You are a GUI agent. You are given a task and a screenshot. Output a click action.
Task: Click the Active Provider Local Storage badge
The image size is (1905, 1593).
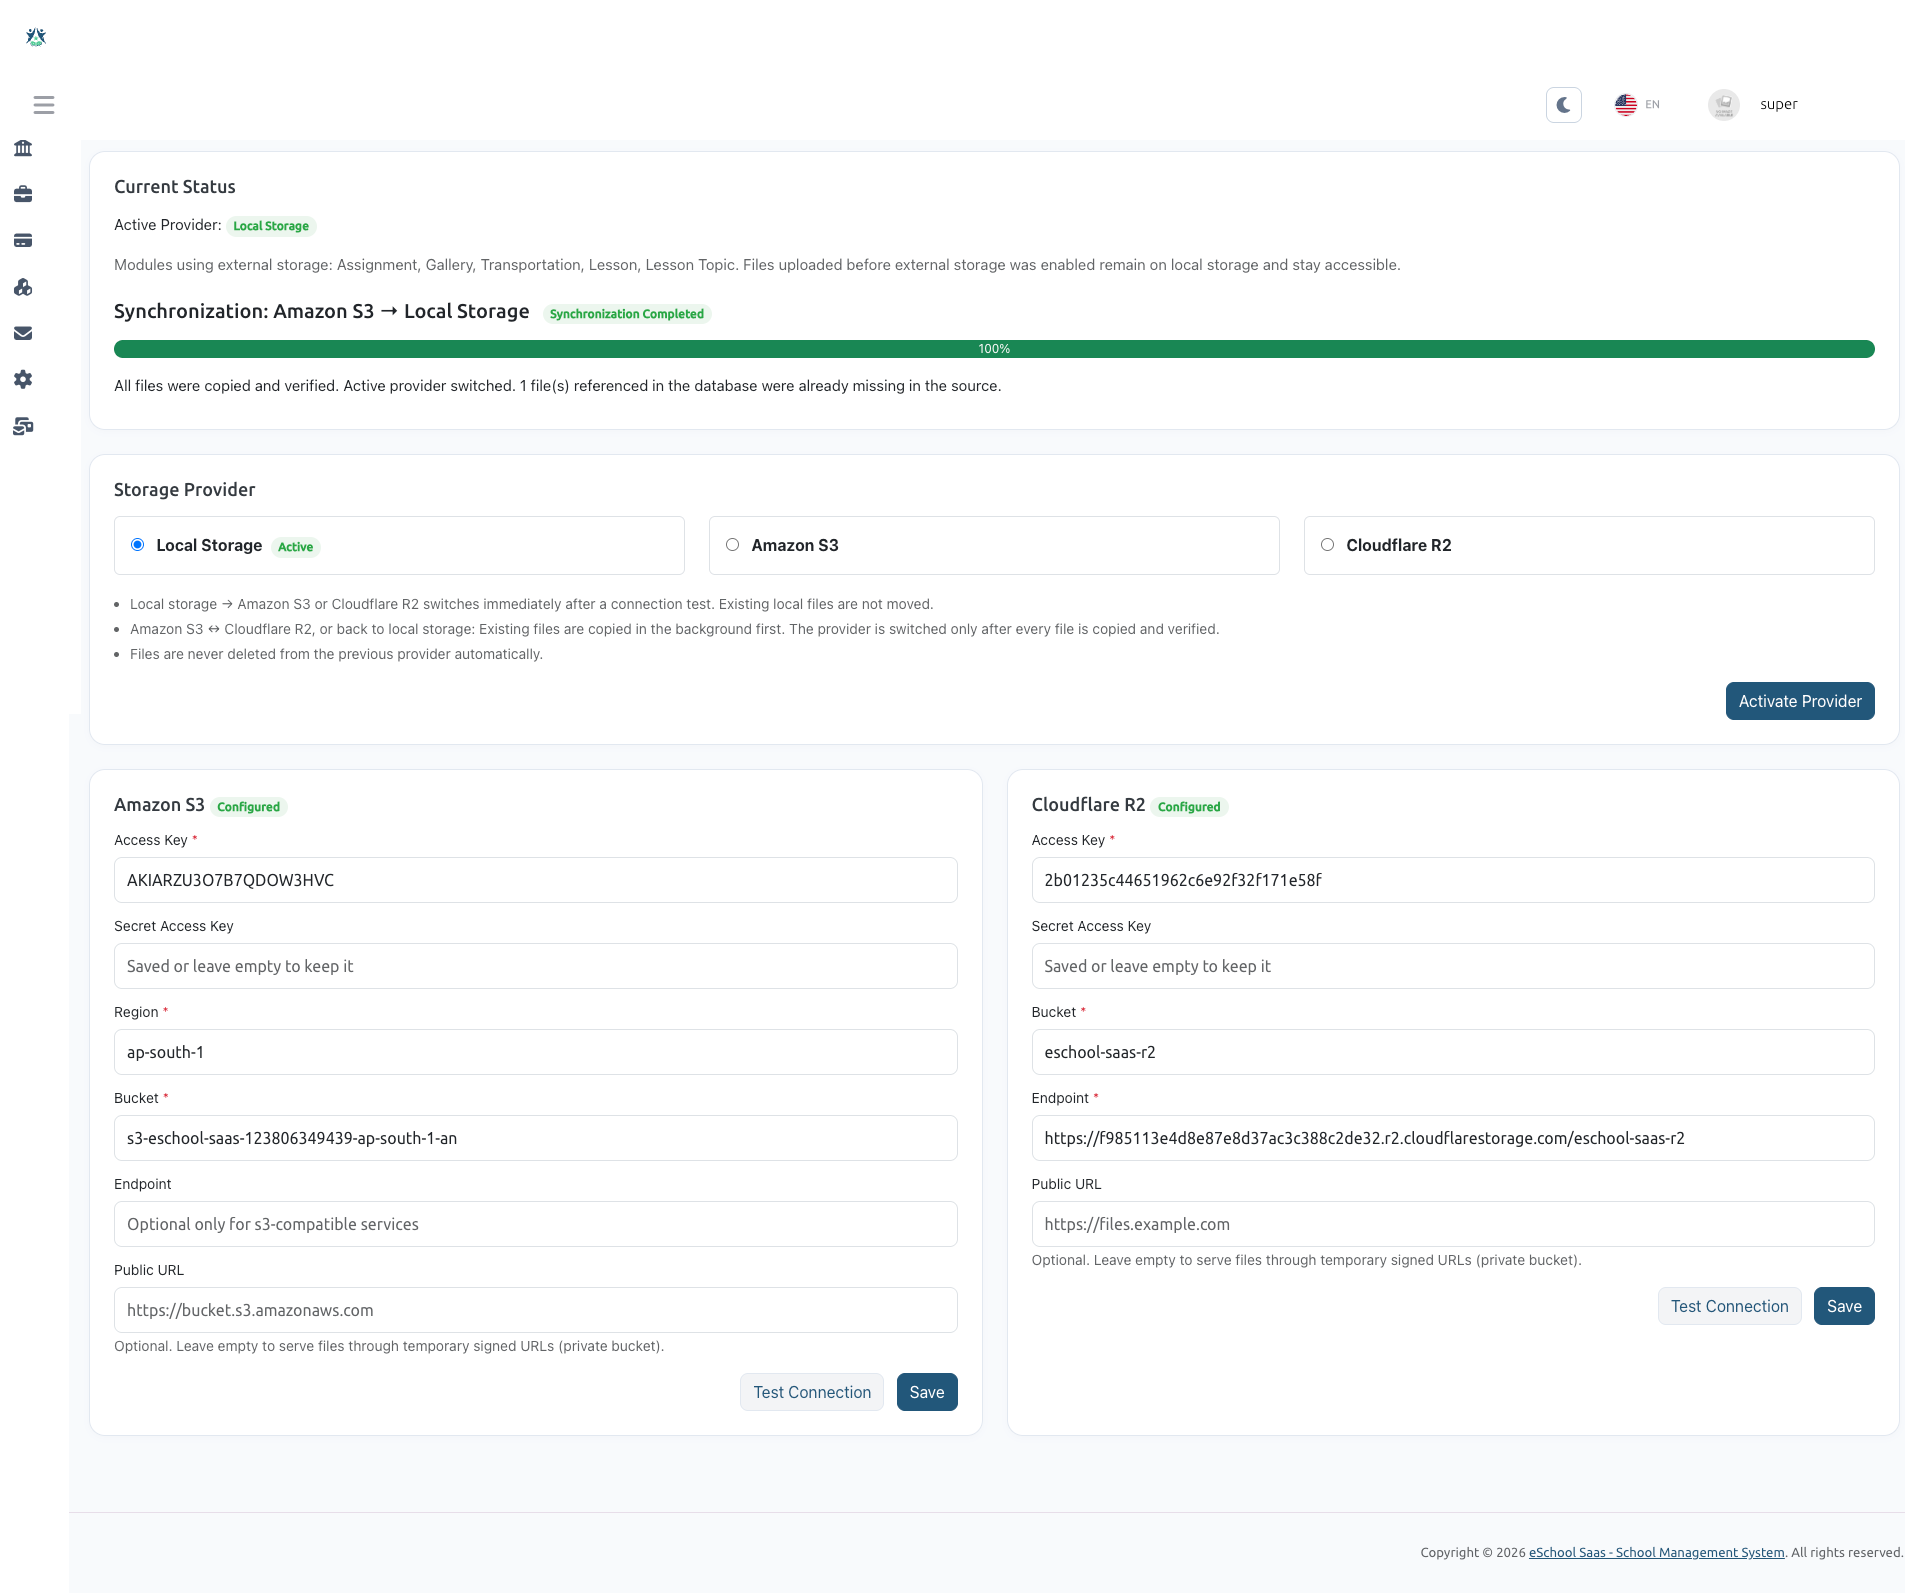click(x=271, y=226)
